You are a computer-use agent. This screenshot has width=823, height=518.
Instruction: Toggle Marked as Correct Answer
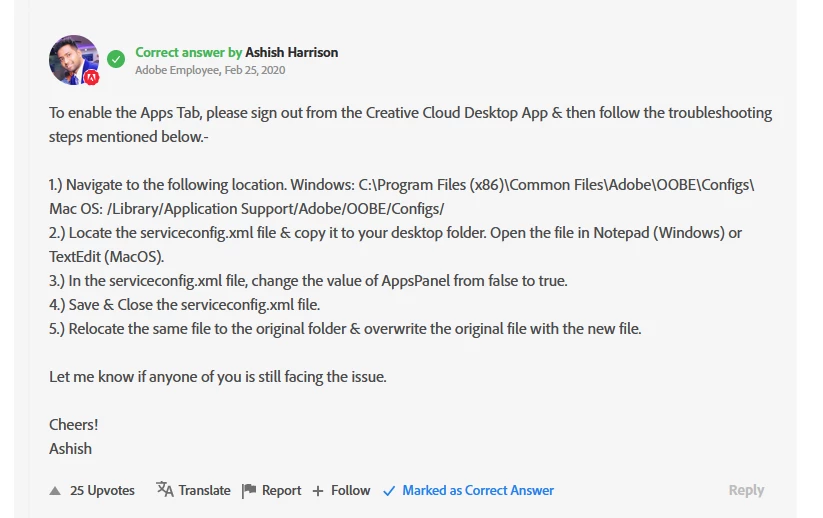(478, 490)
